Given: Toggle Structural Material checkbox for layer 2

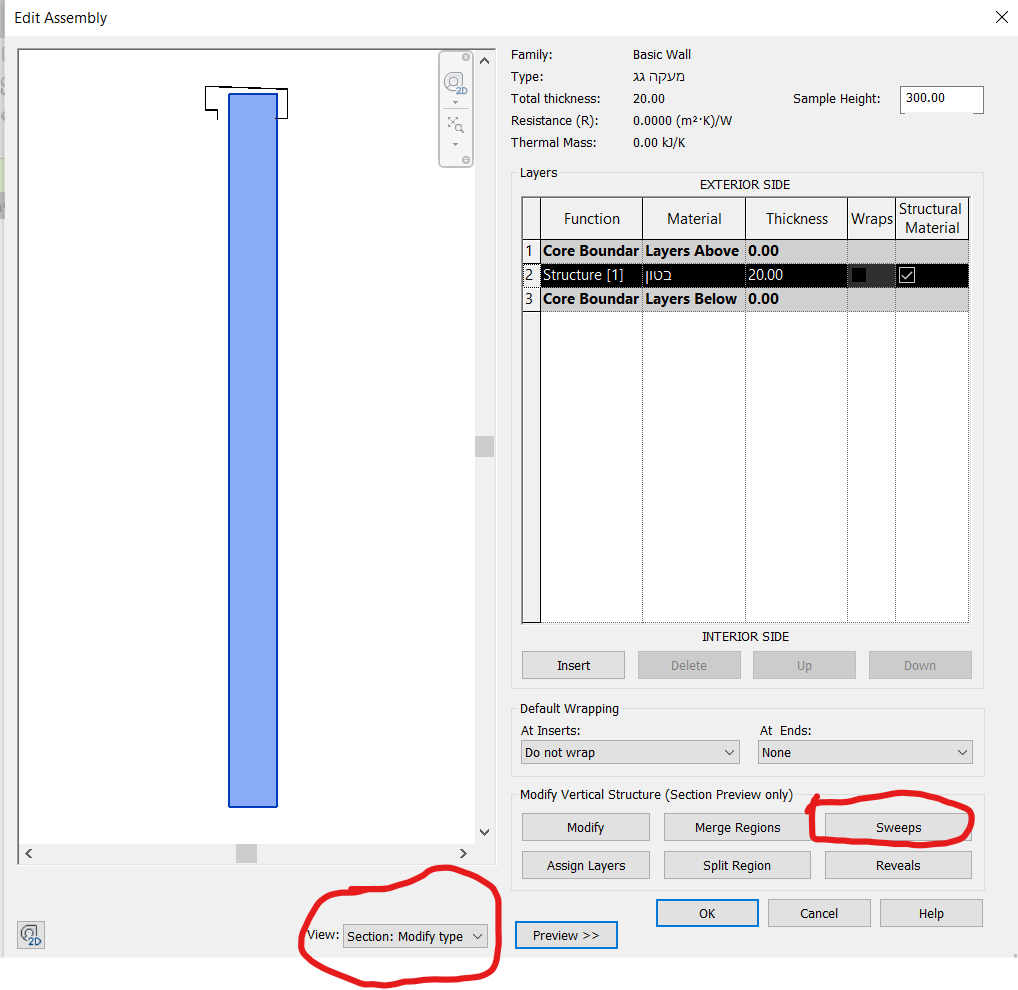Looking at the screenshot, I should [x=907, y=275].
